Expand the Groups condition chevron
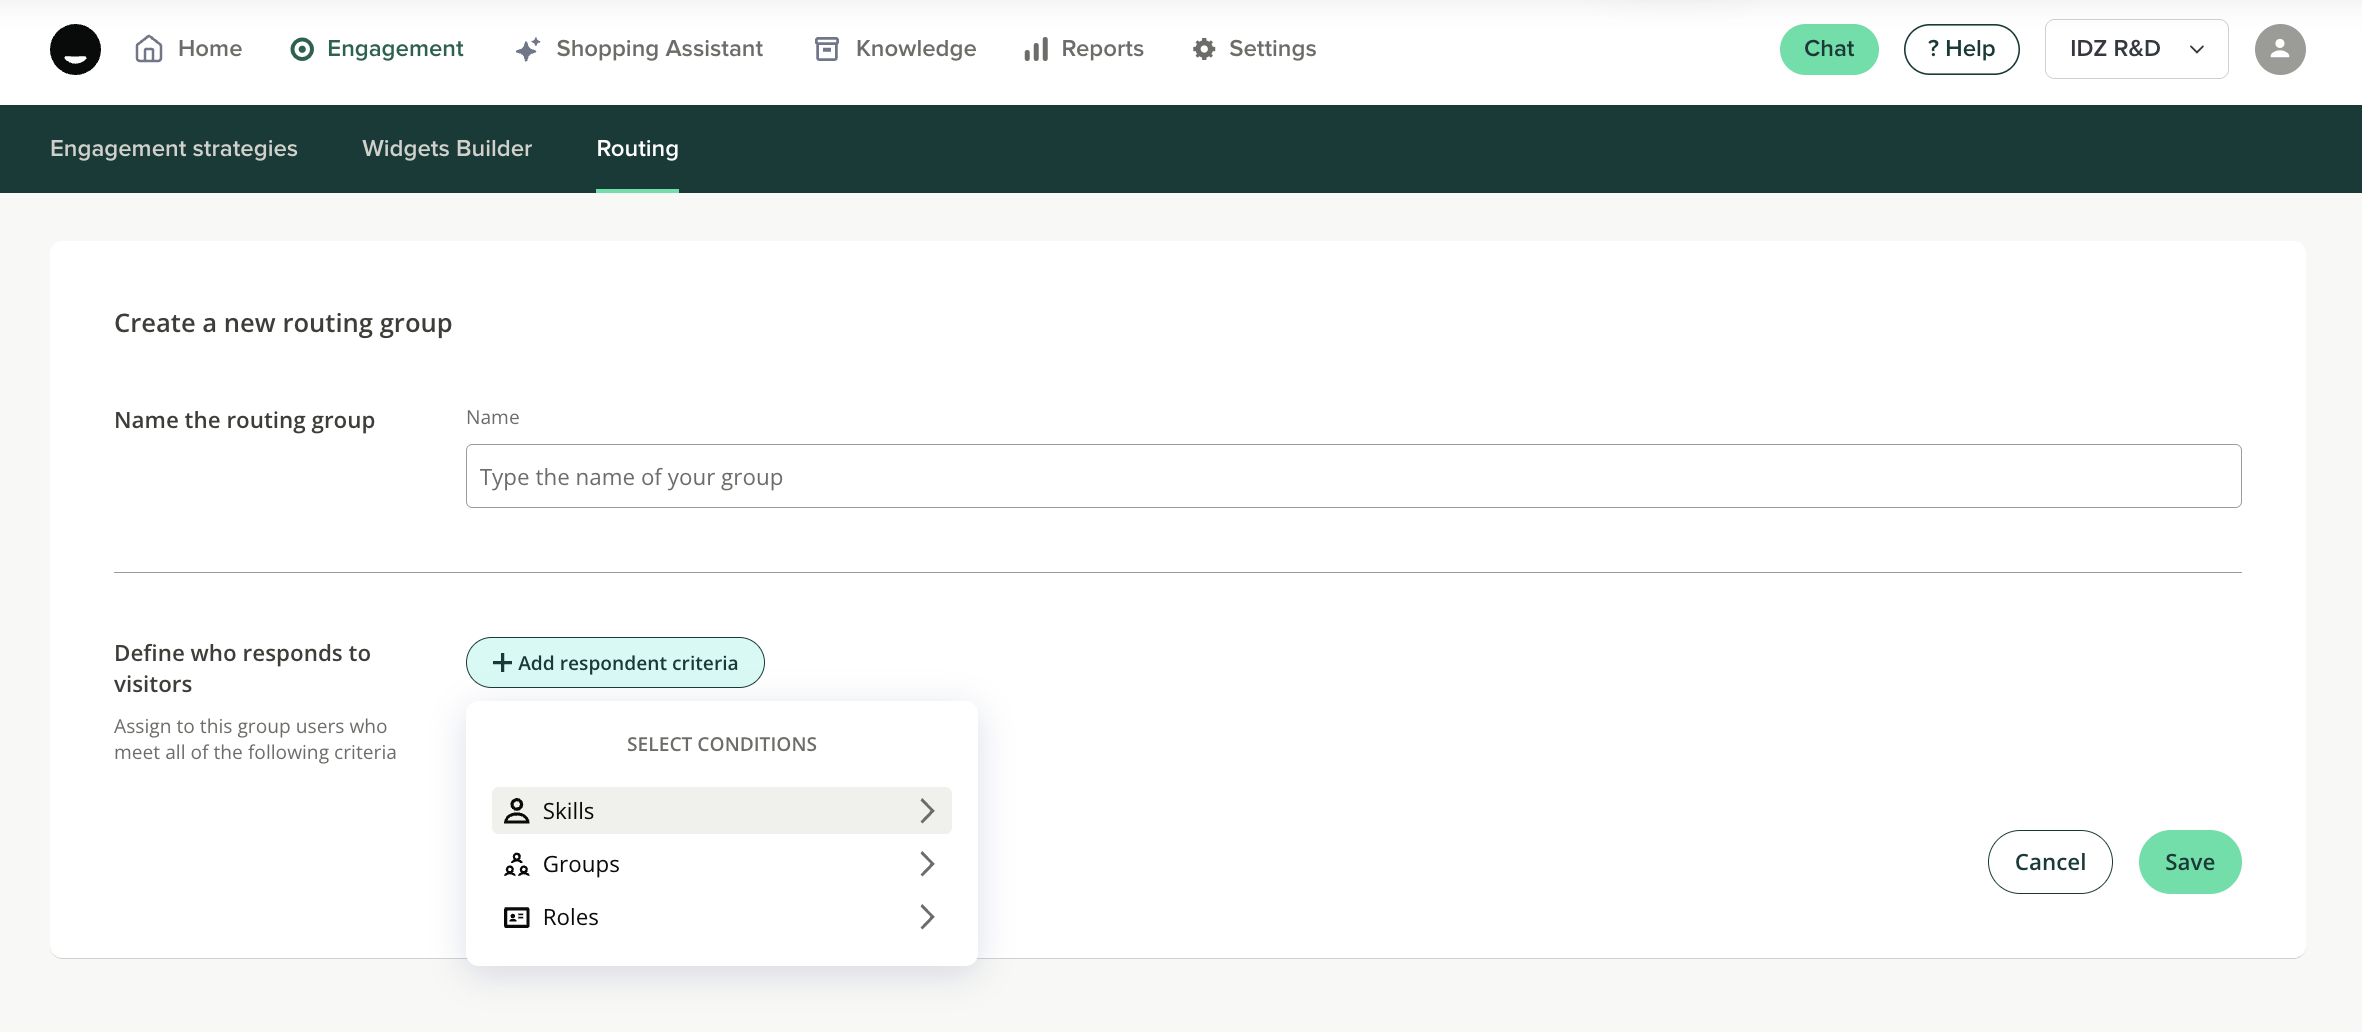The height and width of the screenshot is (1032, 2362). (927, 864)
